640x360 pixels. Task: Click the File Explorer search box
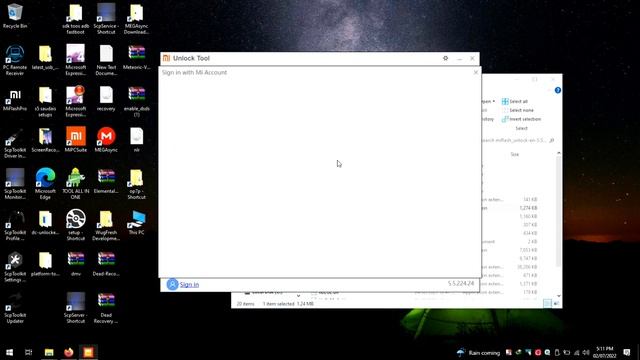coord(518,140)
